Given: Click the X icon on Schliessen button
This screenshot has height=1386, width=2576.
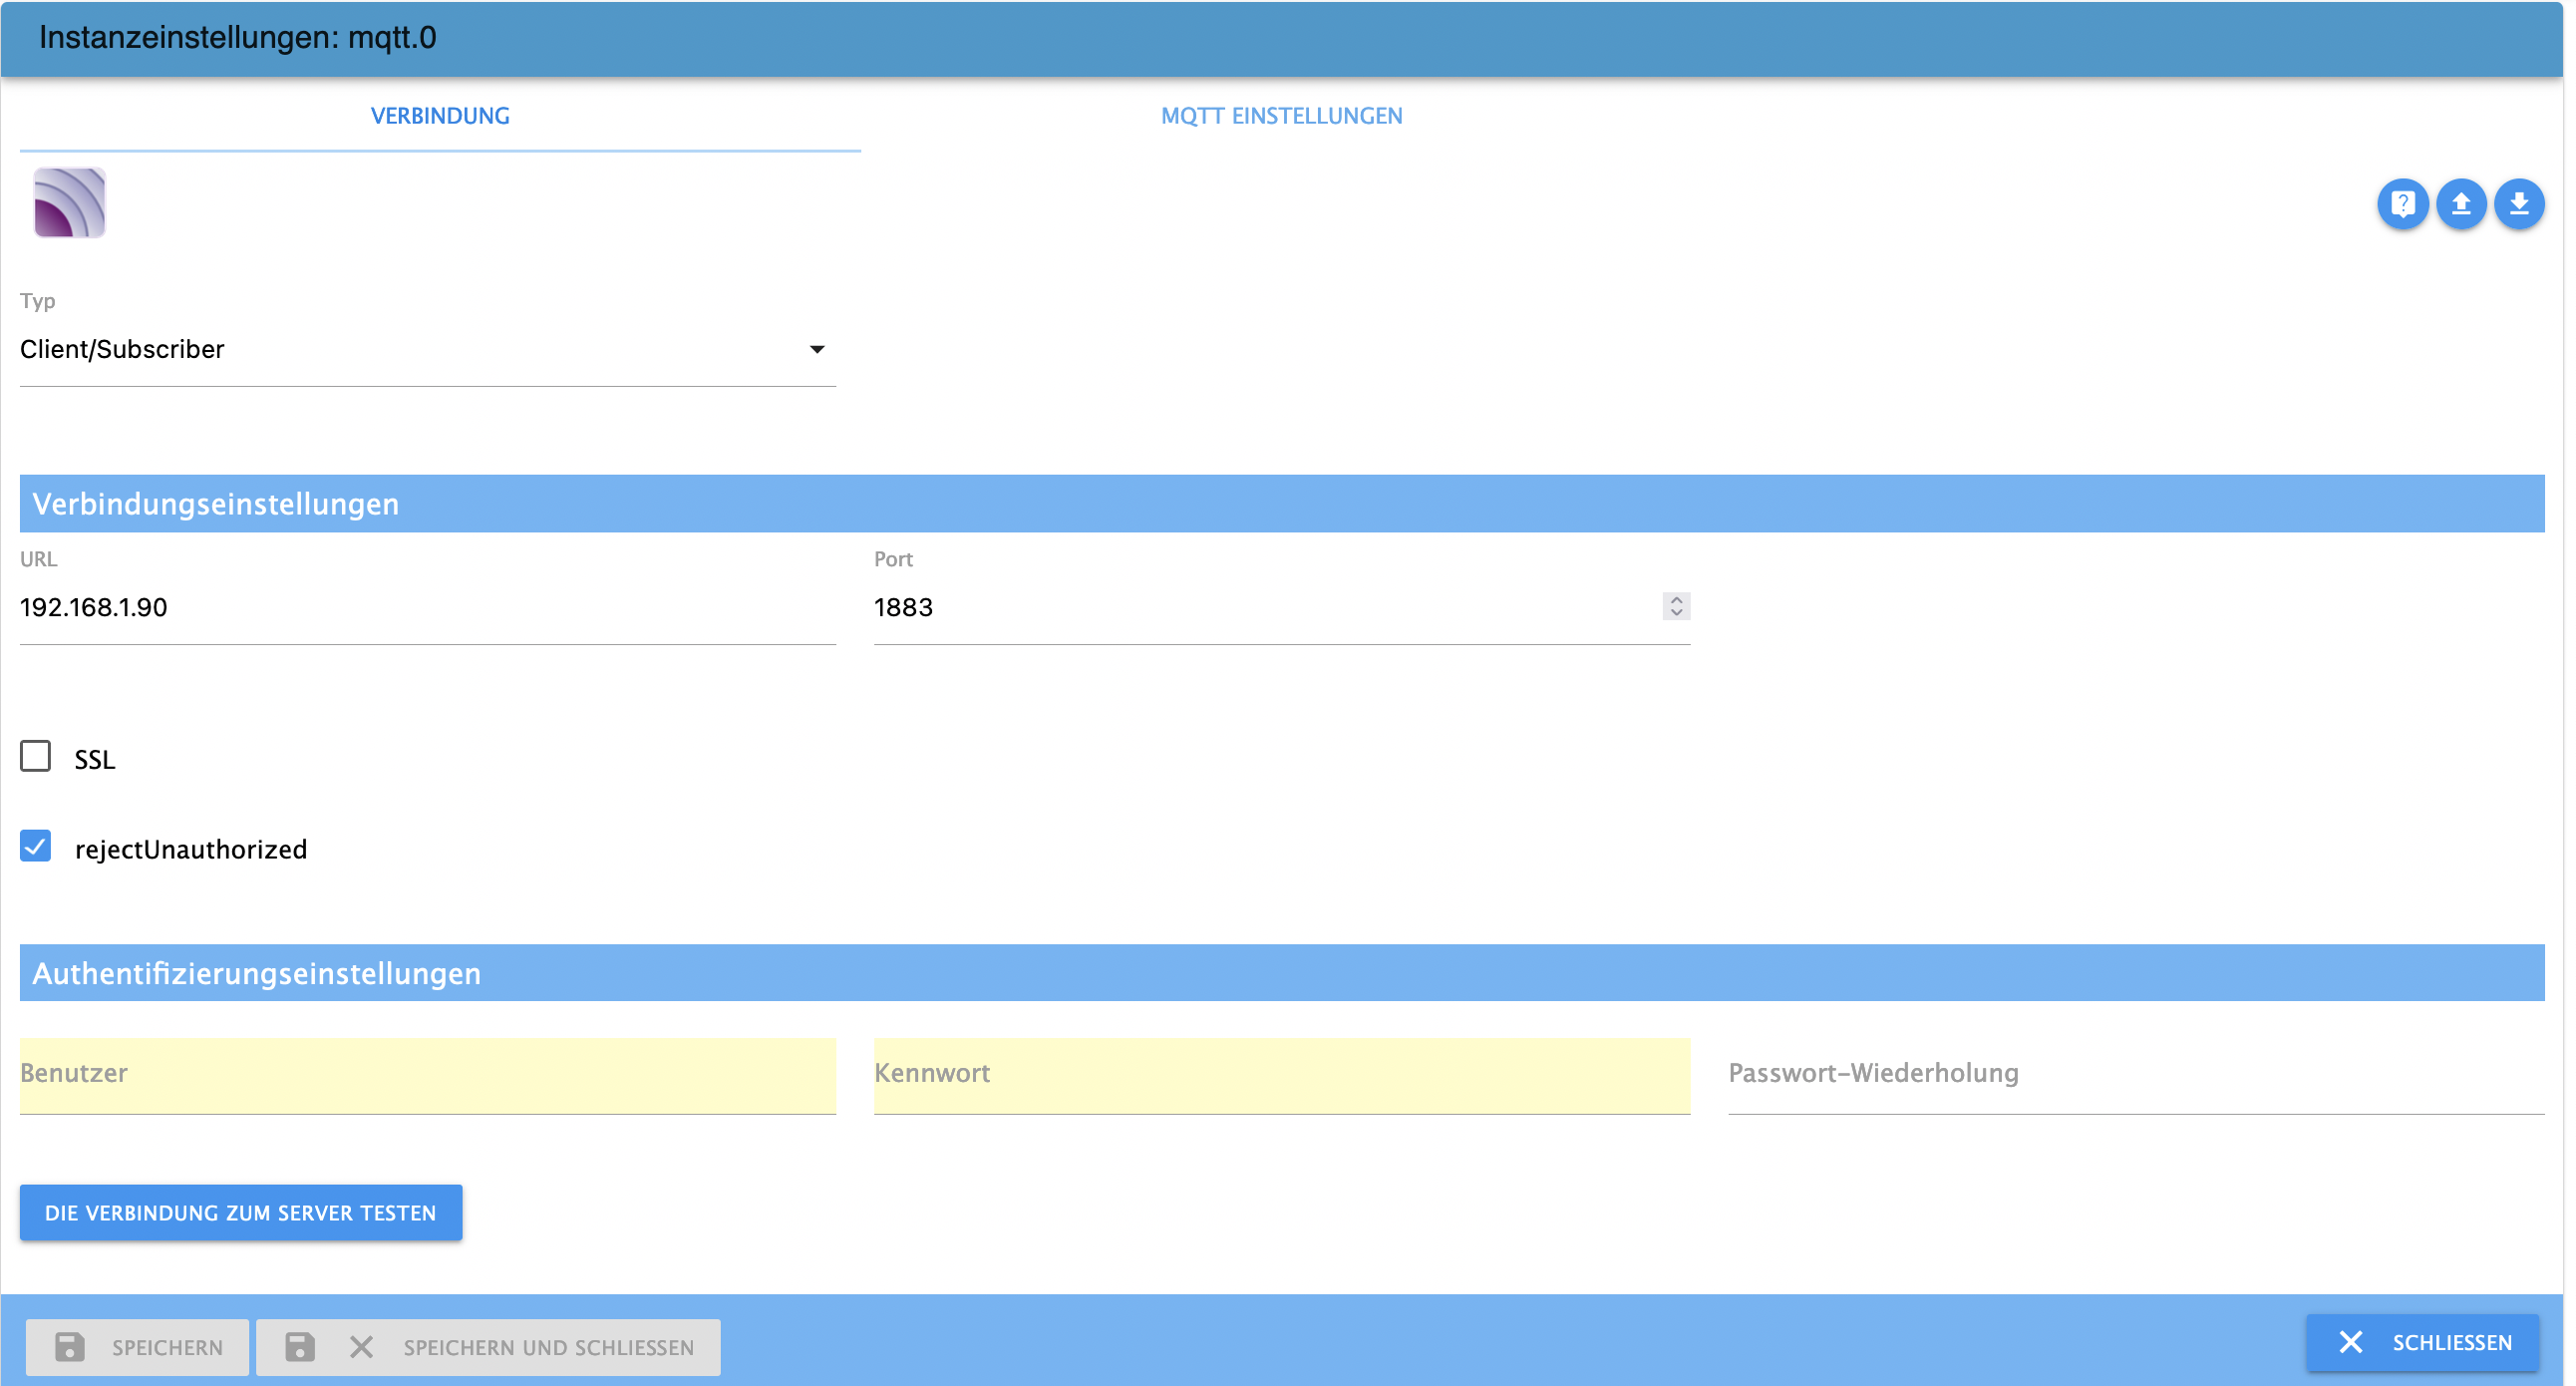Looking at the screenshot, I should [2350, 1342].
